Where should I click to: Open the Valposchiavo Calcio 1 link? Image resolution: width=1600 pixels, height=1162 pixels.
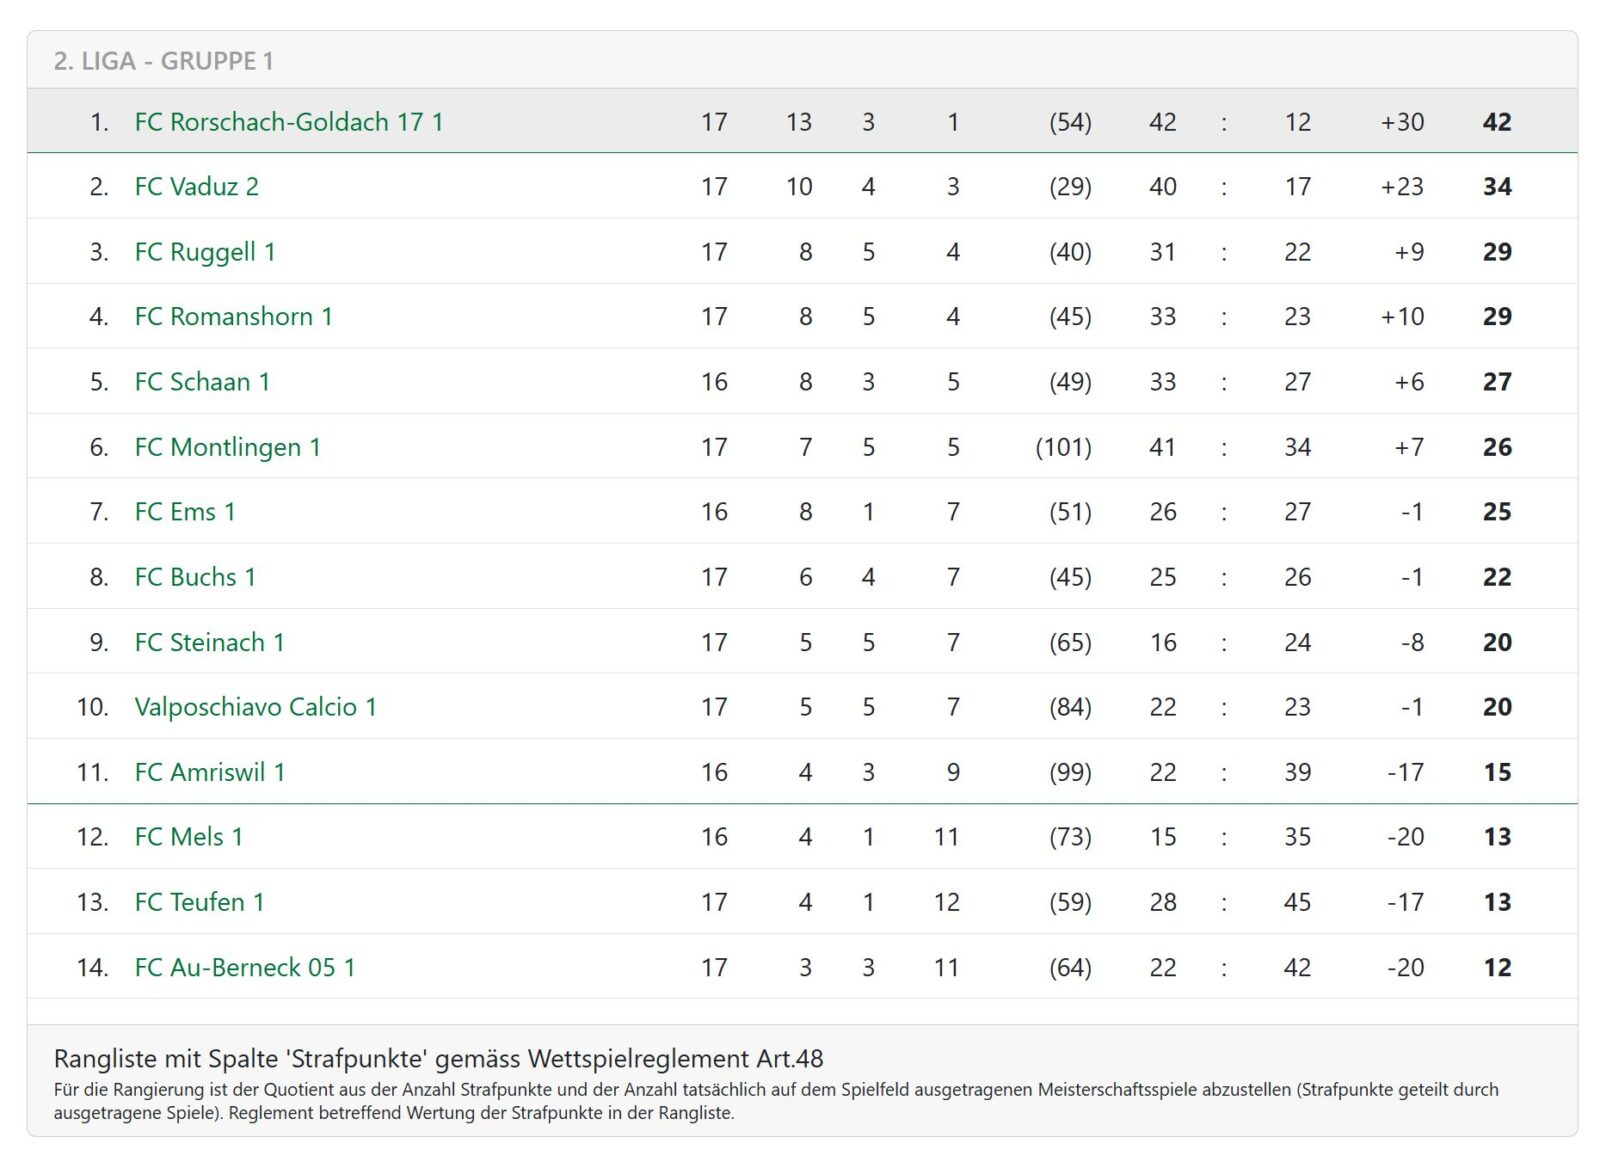point(255,707)
